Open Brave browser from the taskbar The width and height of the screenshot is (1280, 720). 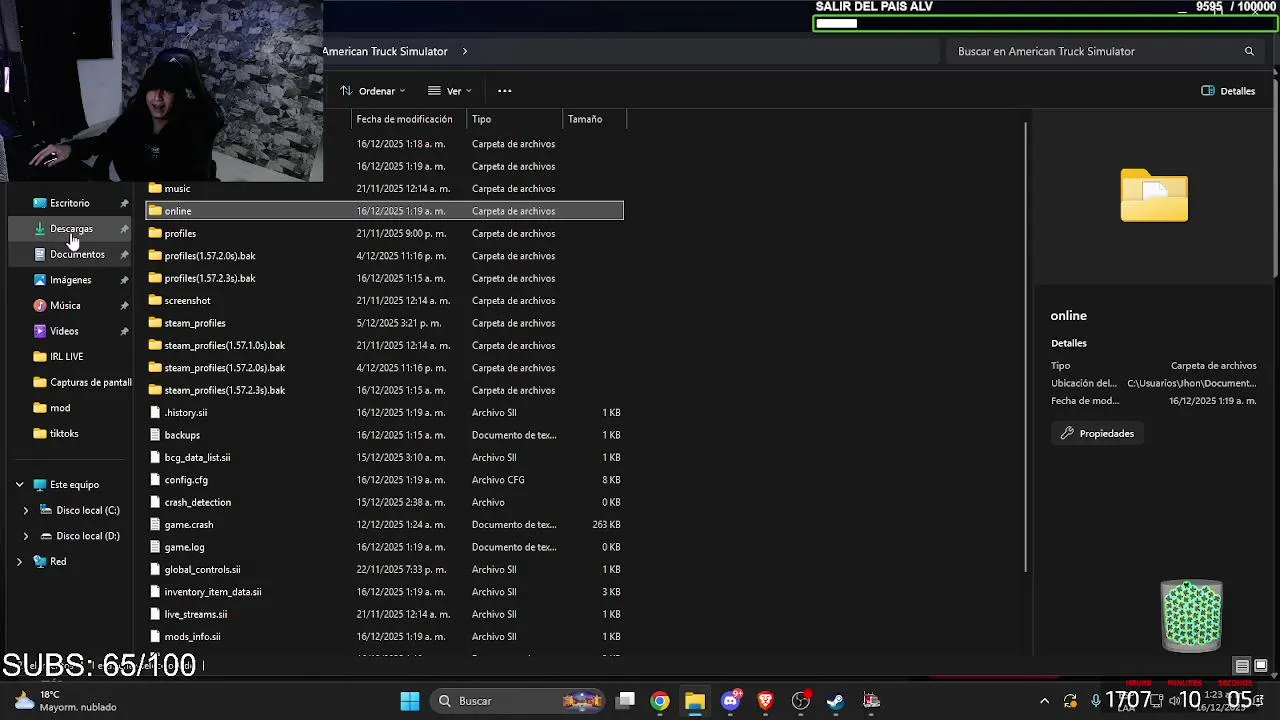click(765, 701)
